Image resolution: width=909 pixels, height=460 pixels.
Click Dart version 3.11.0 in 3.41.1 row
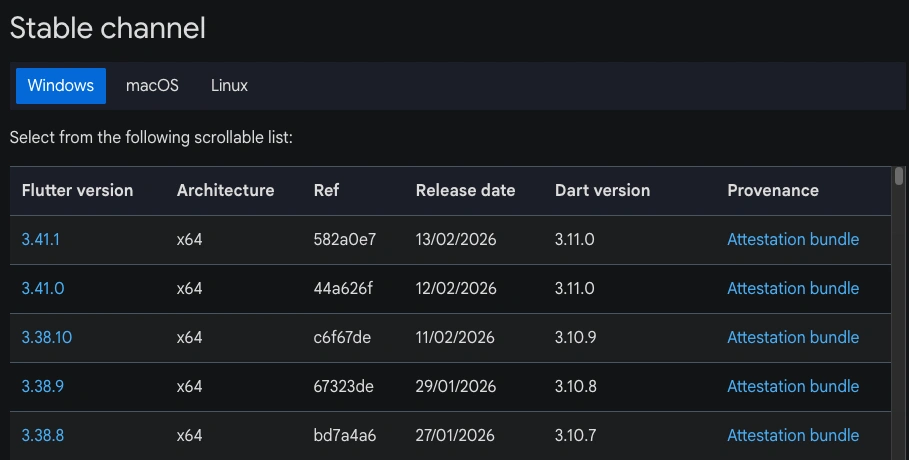point(575,240)
